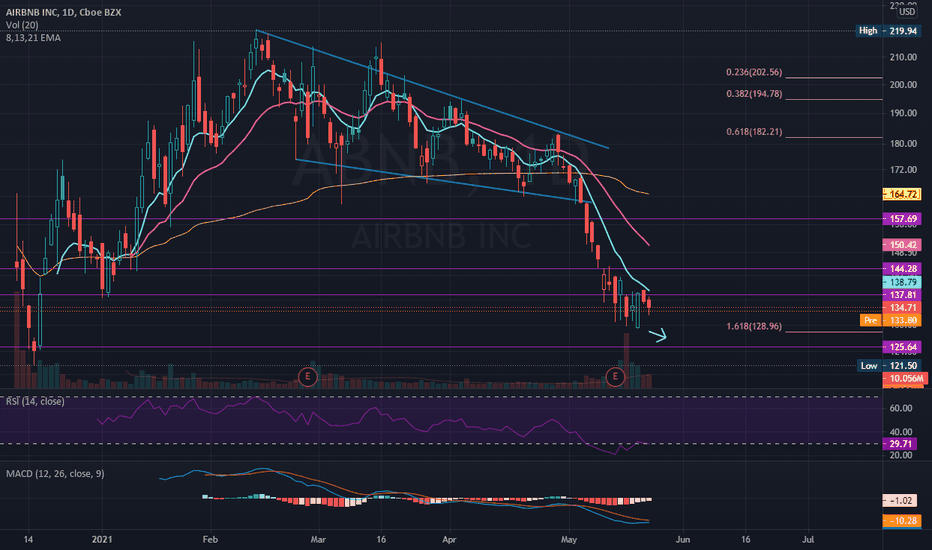This screenshot has width=932, height=550.
Task: Select the AIRBNB INC, 1D, Cboe BZX title
Action: pyautogui.click(x=64, y=12)
